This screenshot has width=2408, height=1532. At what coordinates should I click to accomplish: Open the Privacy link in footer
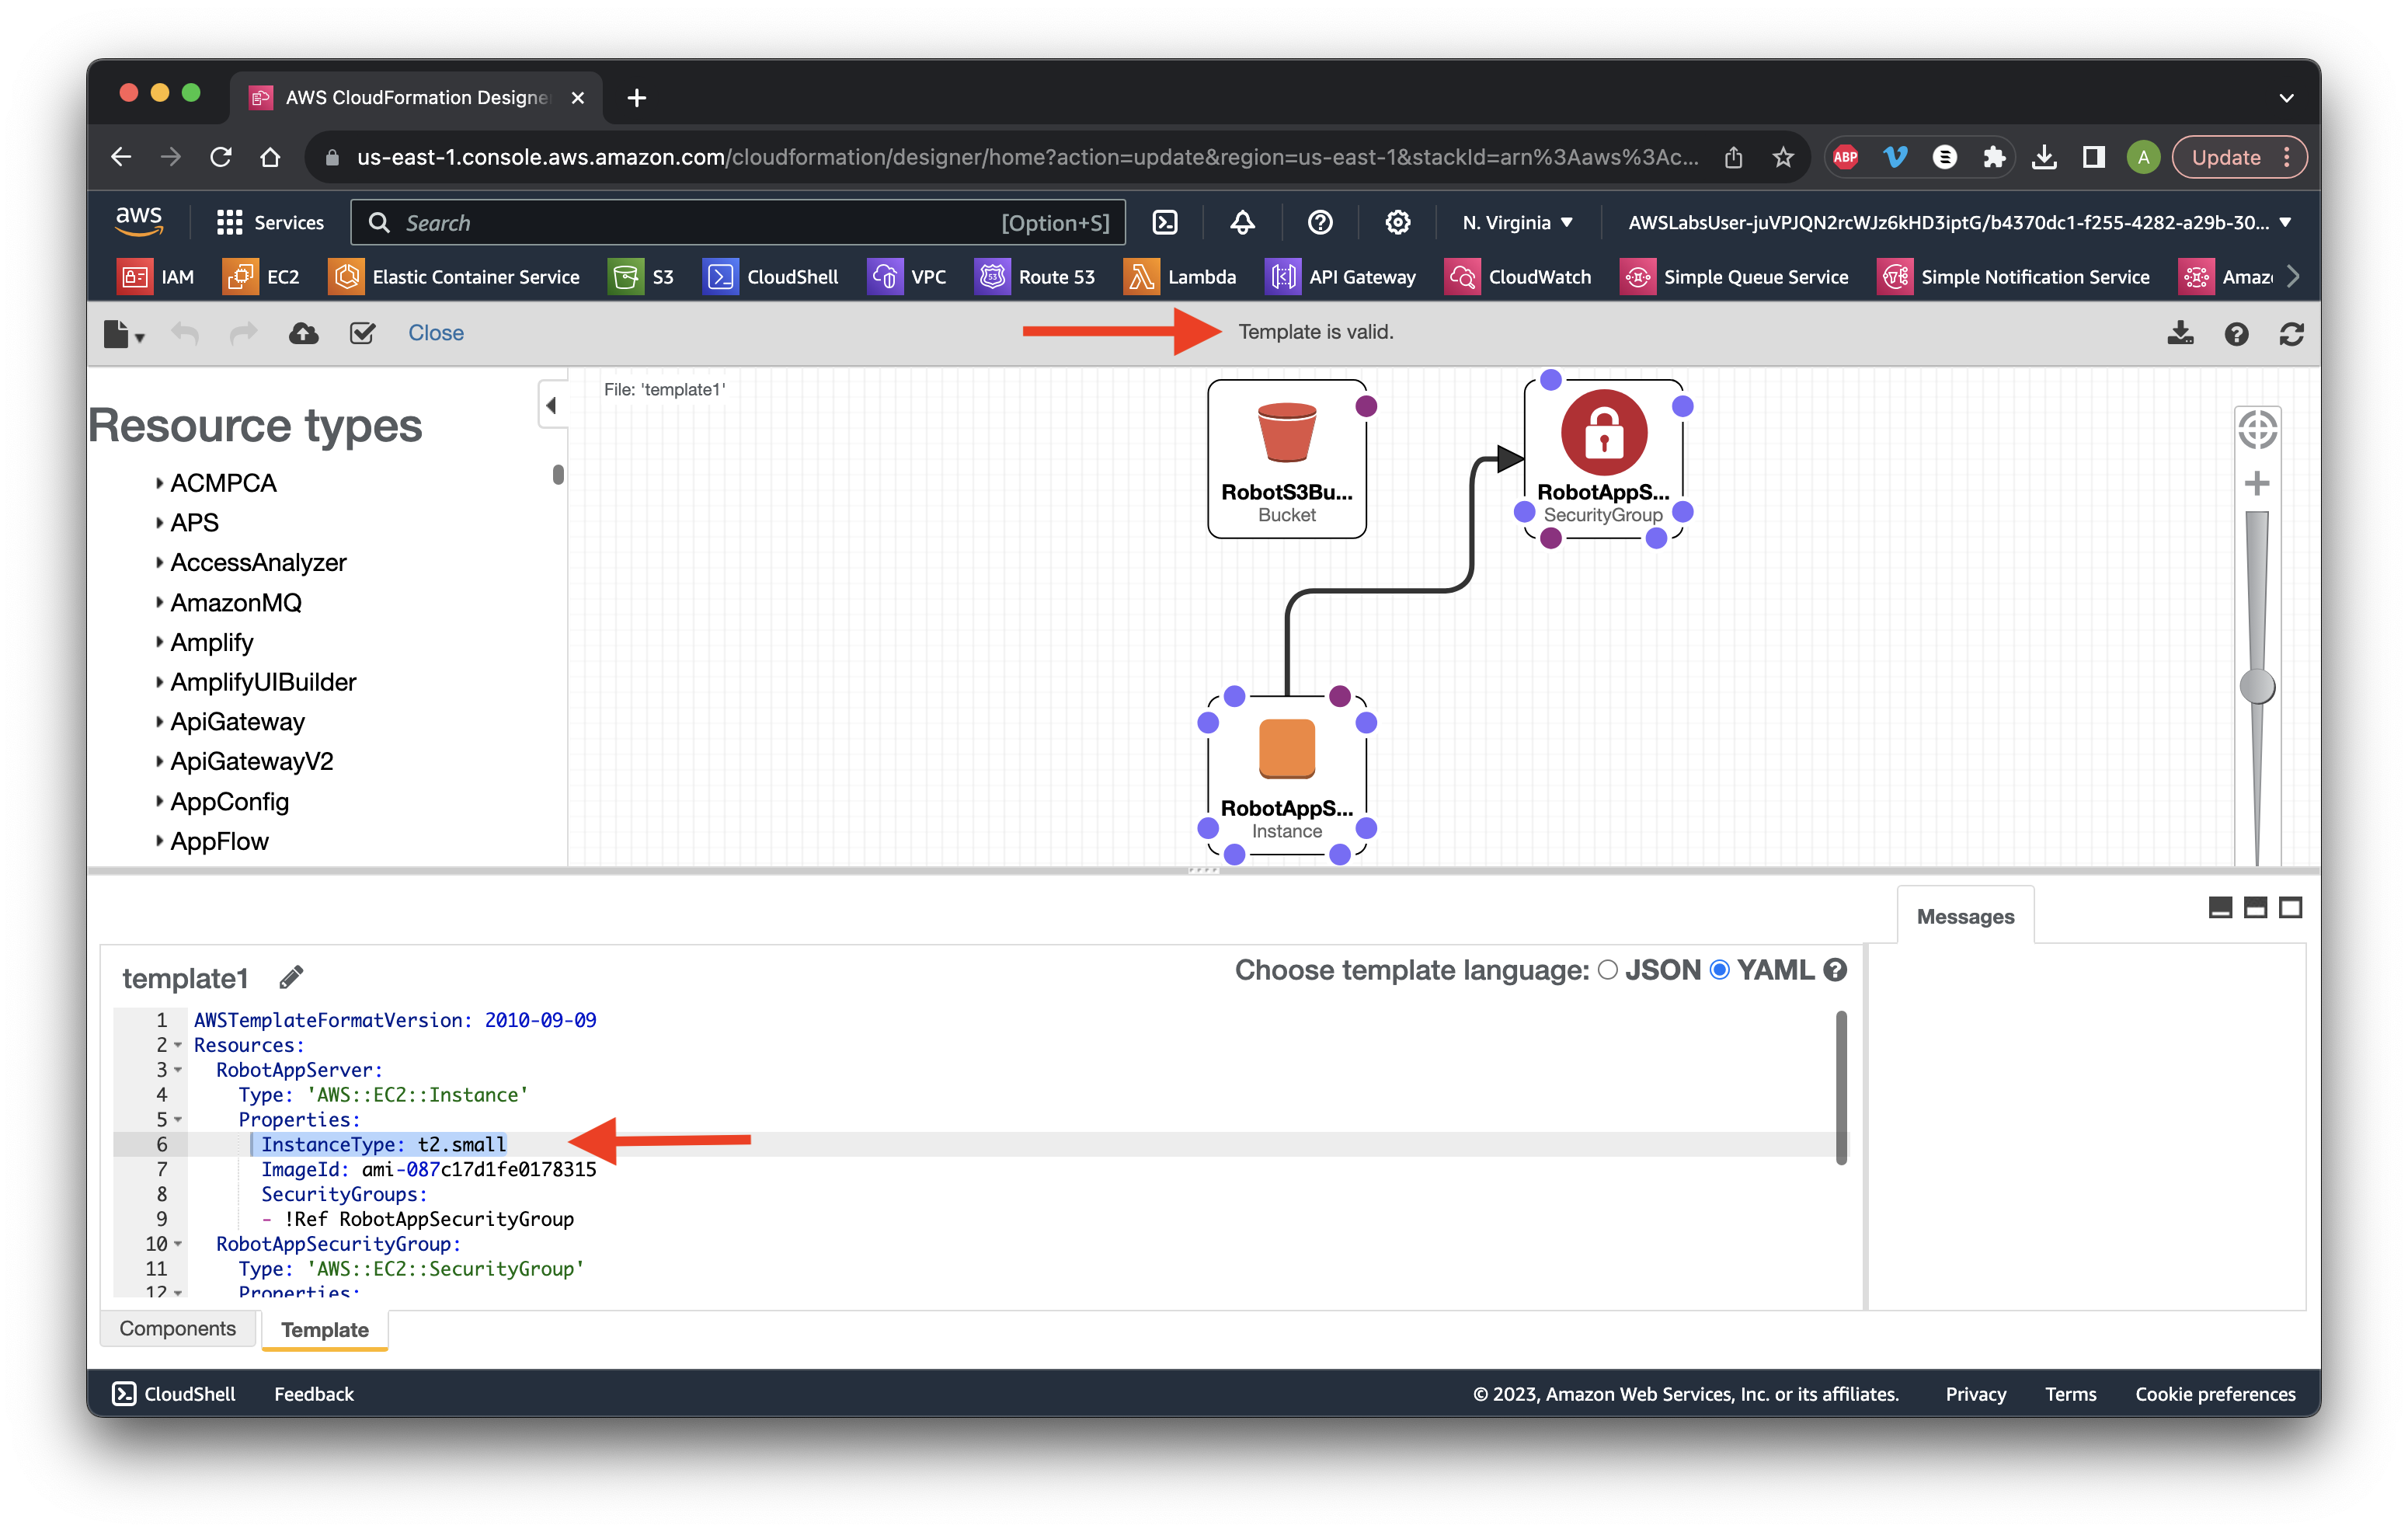(x=1975, y=1394)
